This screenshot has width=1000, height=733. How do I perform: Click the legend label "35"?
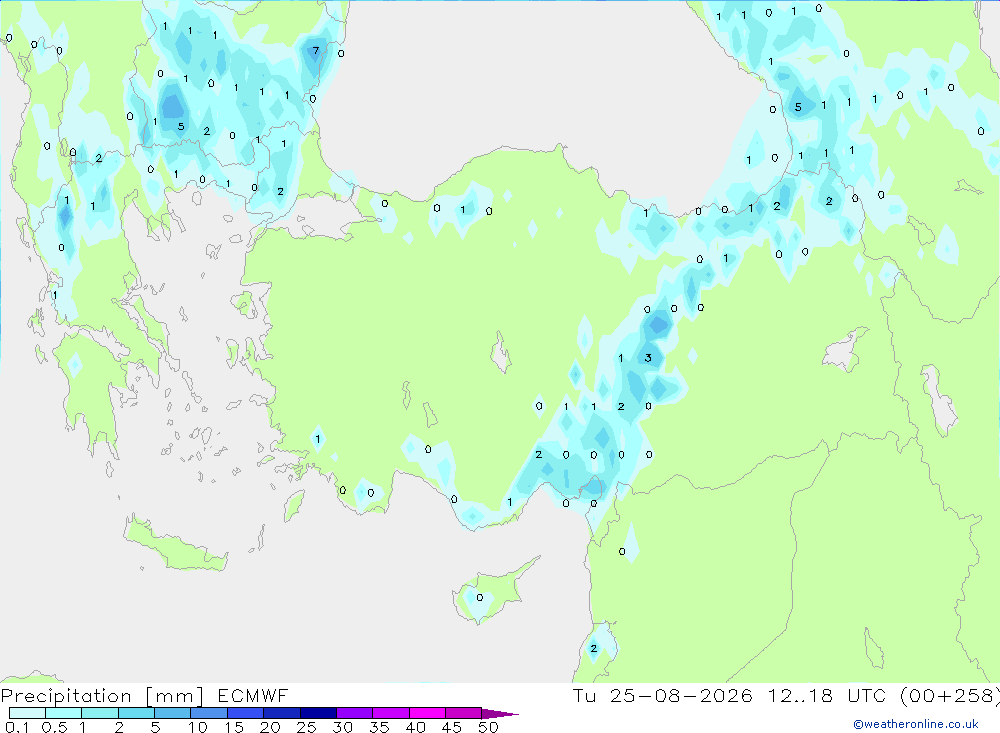[379, 727]
